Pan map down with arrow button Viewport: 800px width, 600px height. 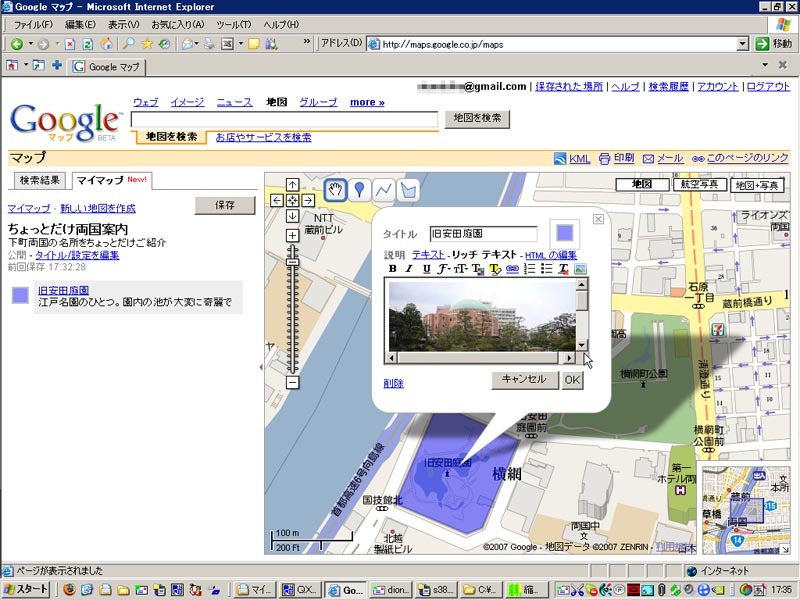coord(292,216)
